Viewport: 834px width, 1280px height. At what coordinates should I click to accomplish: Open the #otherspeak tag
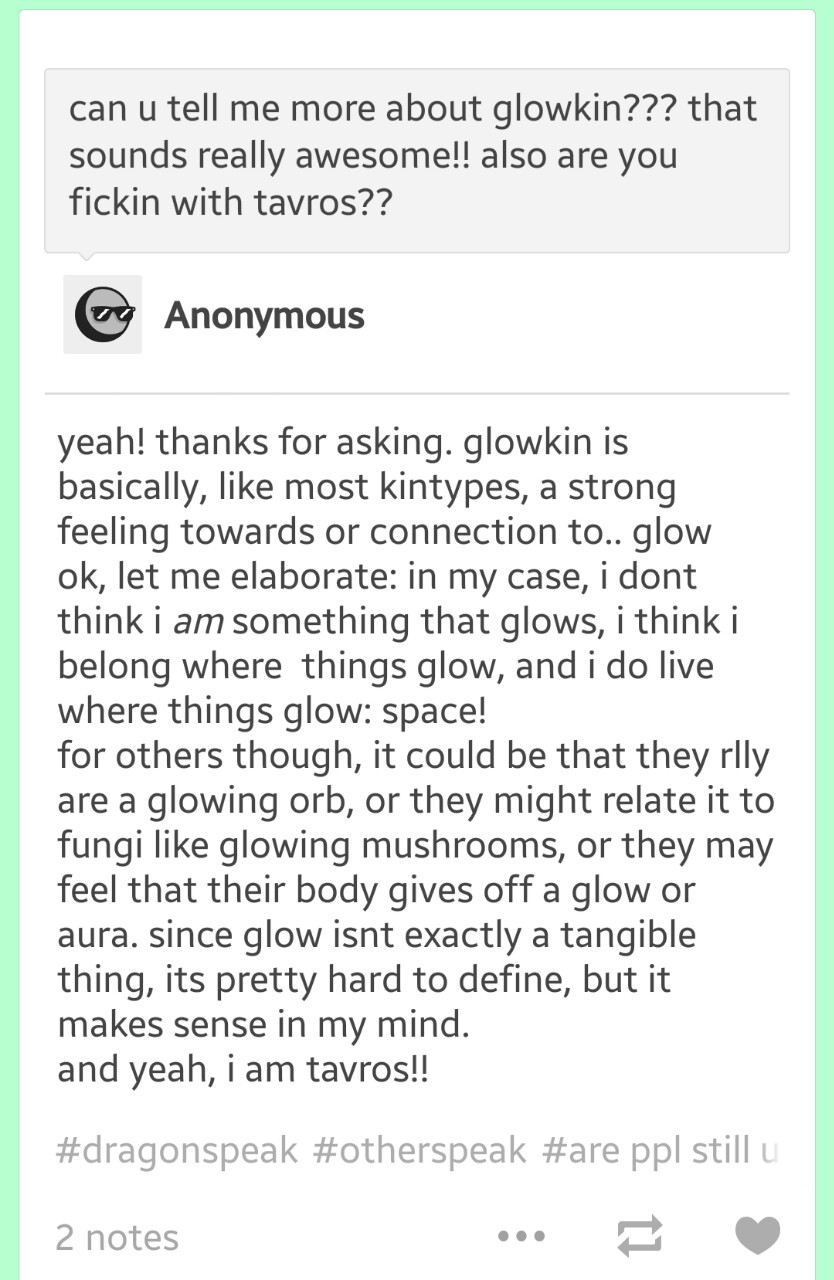pyautogui.click(x=420, y=1150)
